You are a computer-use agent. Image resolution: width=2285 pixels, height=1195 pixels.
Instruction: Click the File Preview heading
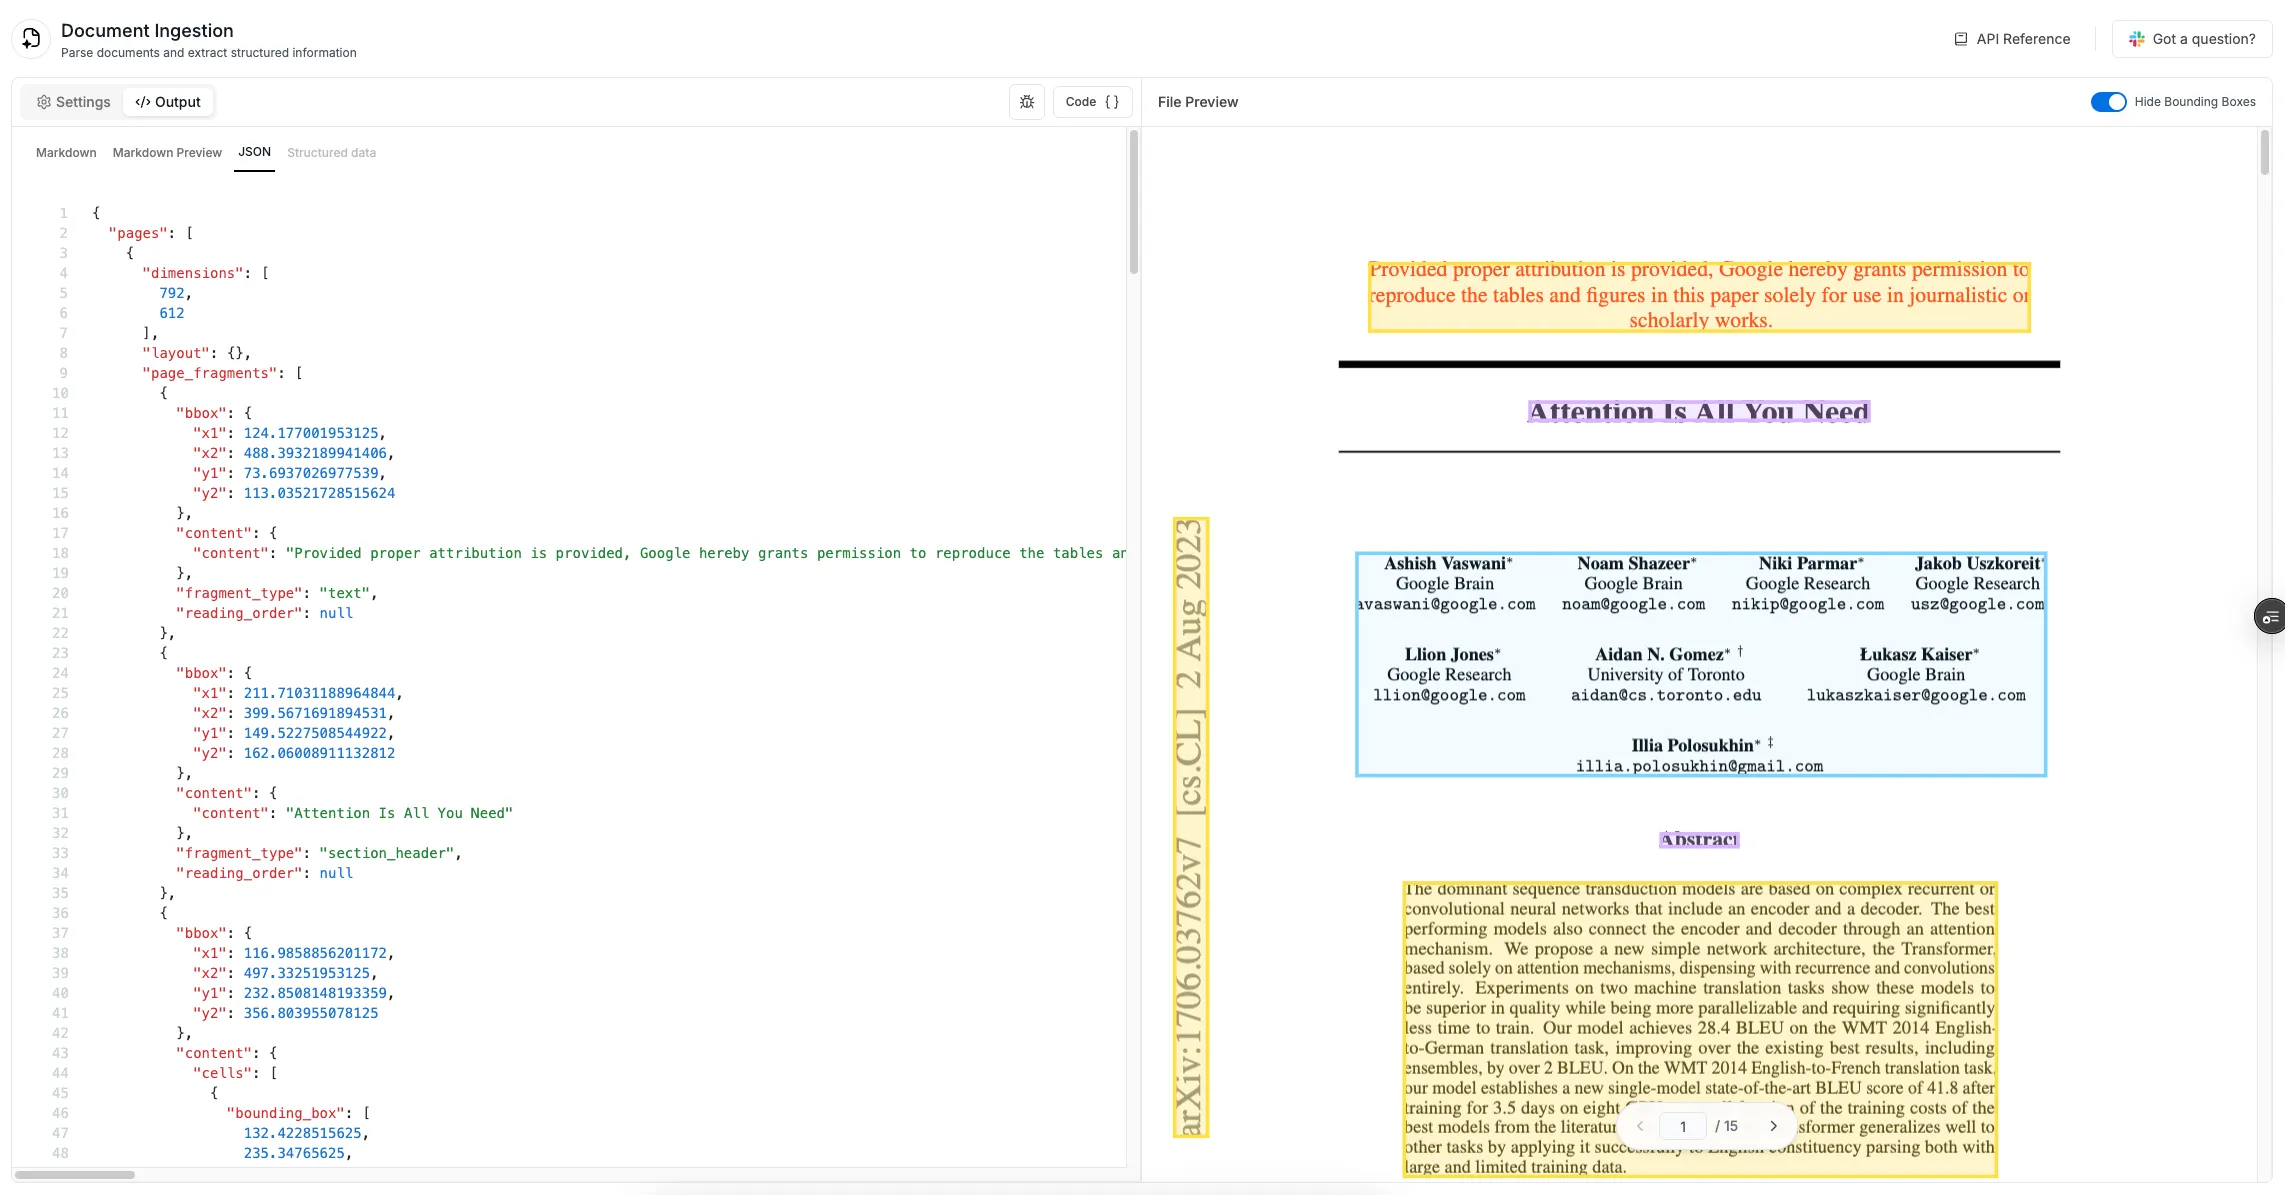pyautogui.click(x=1197, y=102)
